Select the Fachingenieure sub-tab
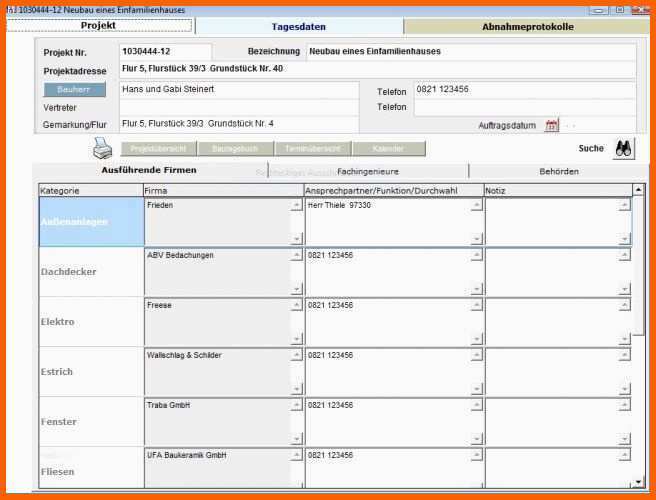The image size is (656, 500). (368, 172)
